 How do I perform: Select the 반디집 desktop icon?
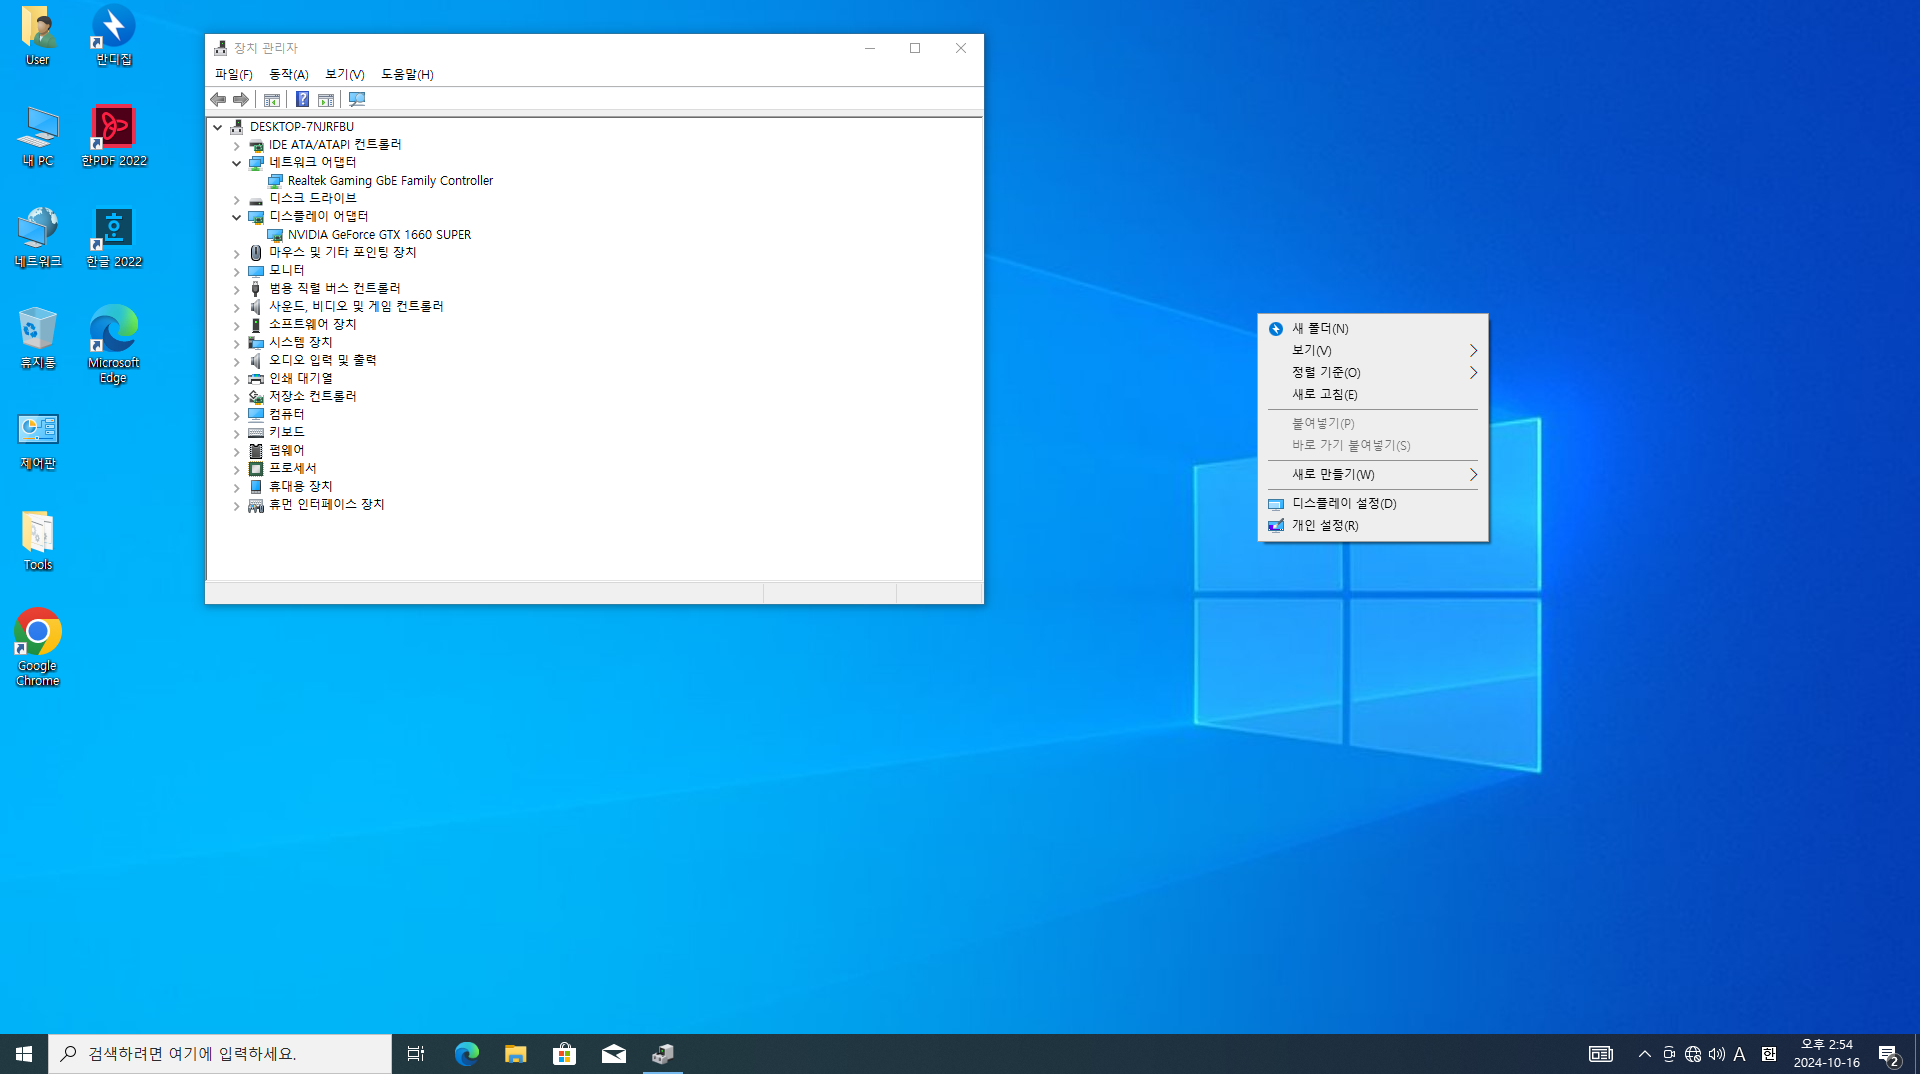click(x=114, y=35)
